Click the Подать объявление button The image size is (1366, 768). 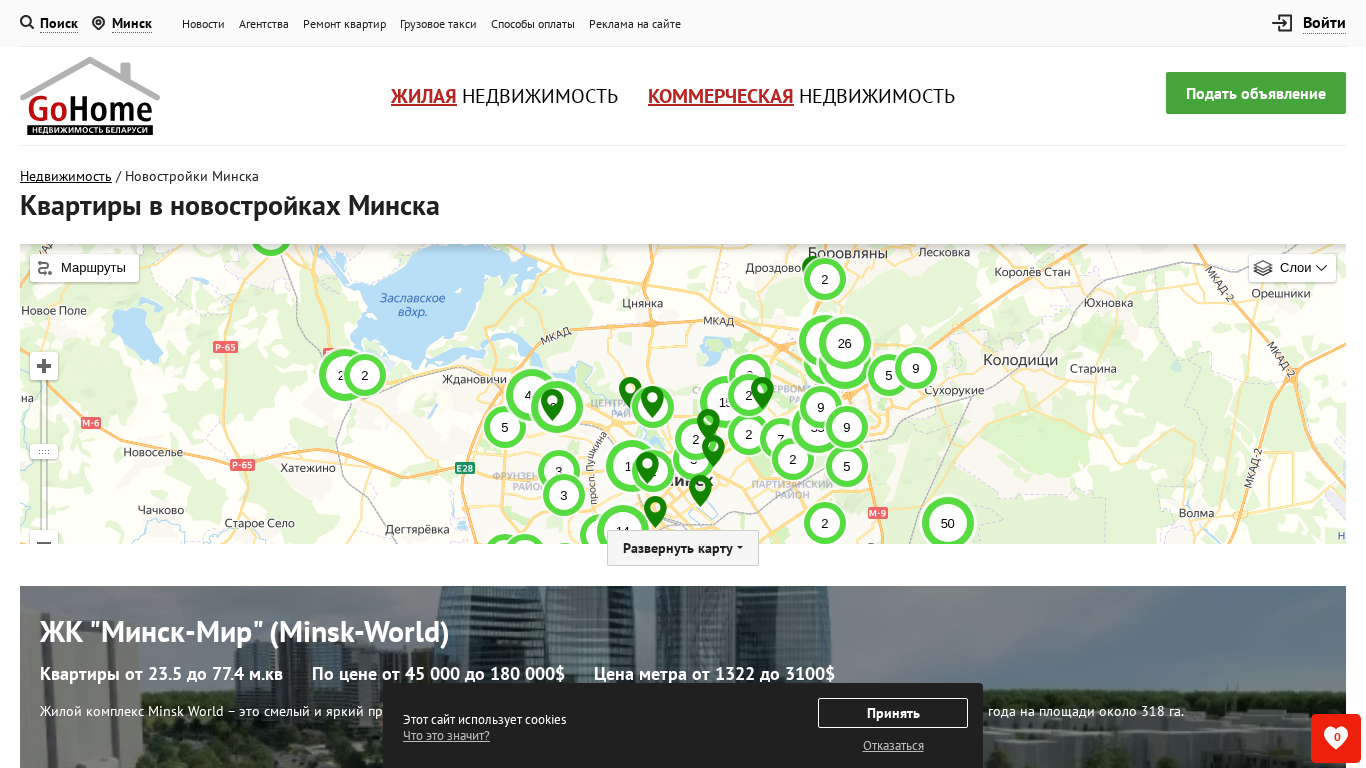click(1255, 93)
